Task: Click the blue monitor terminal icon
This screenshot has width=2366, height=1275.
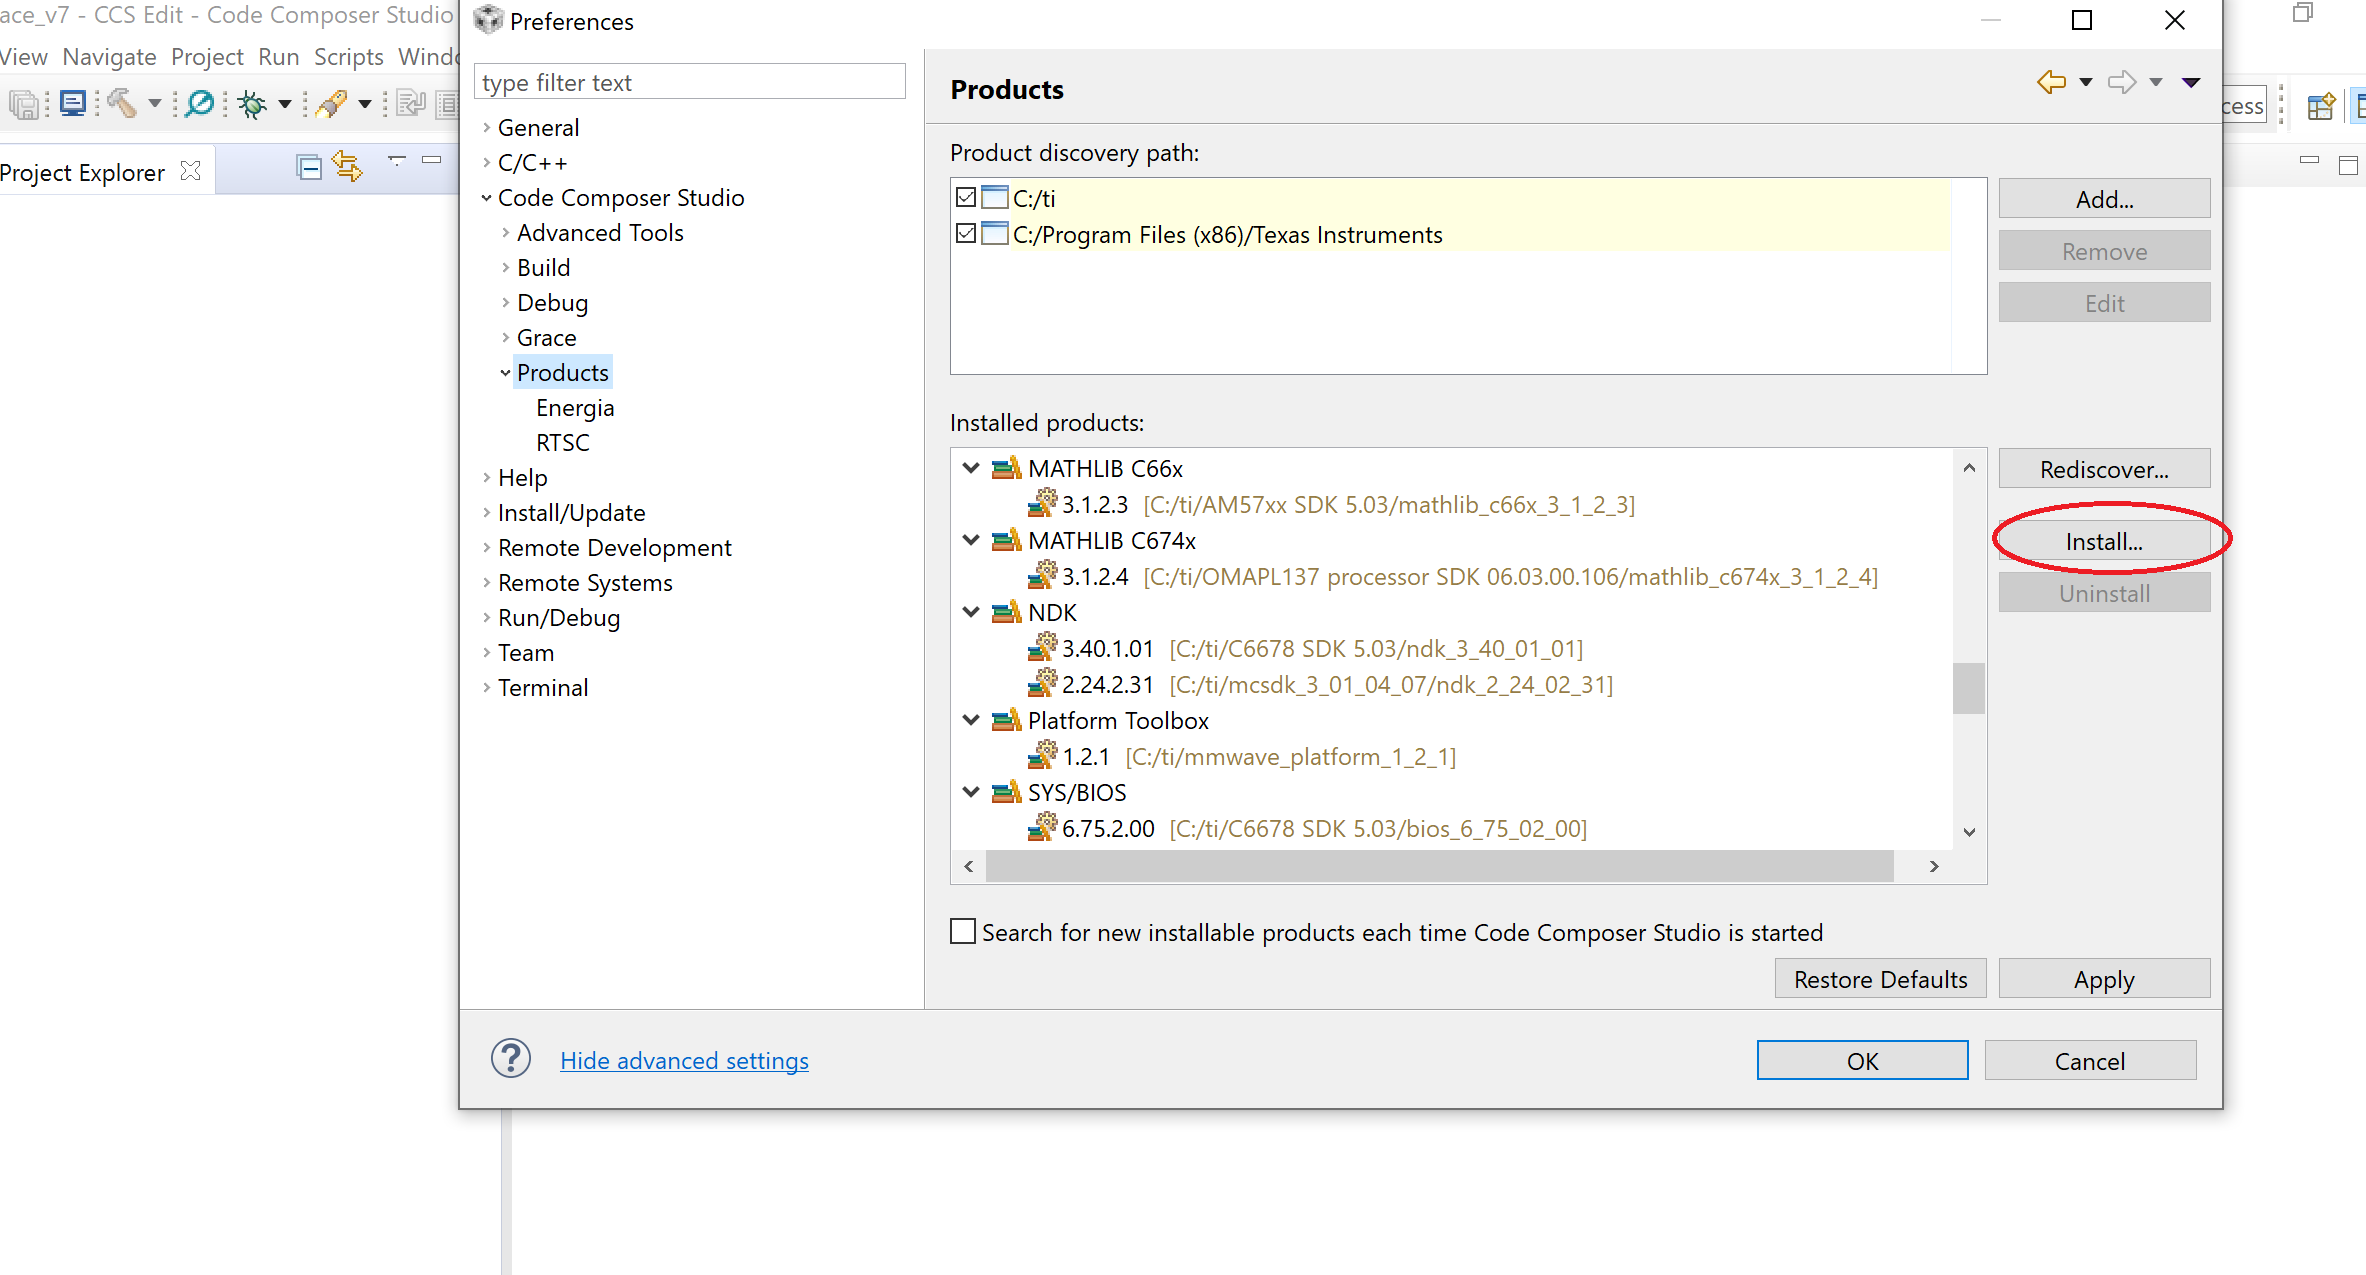Action: pyautogui.click(x=73, y=103)
